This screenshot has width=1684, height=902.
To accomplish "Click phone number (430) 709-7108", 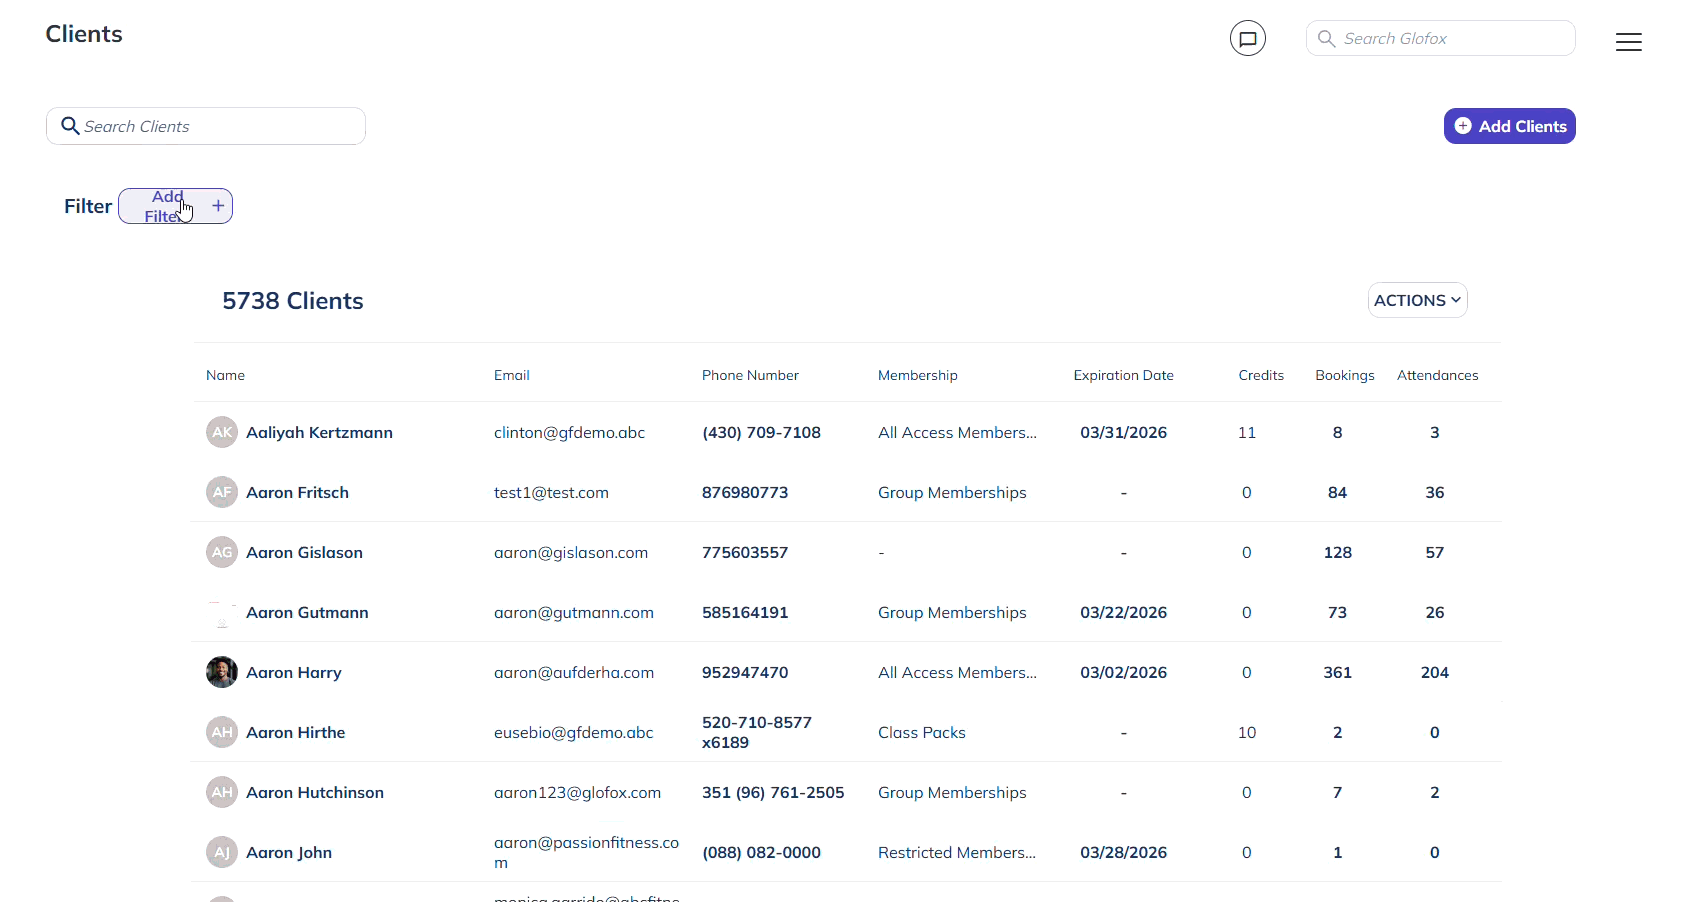I will (x=761, y=432).
